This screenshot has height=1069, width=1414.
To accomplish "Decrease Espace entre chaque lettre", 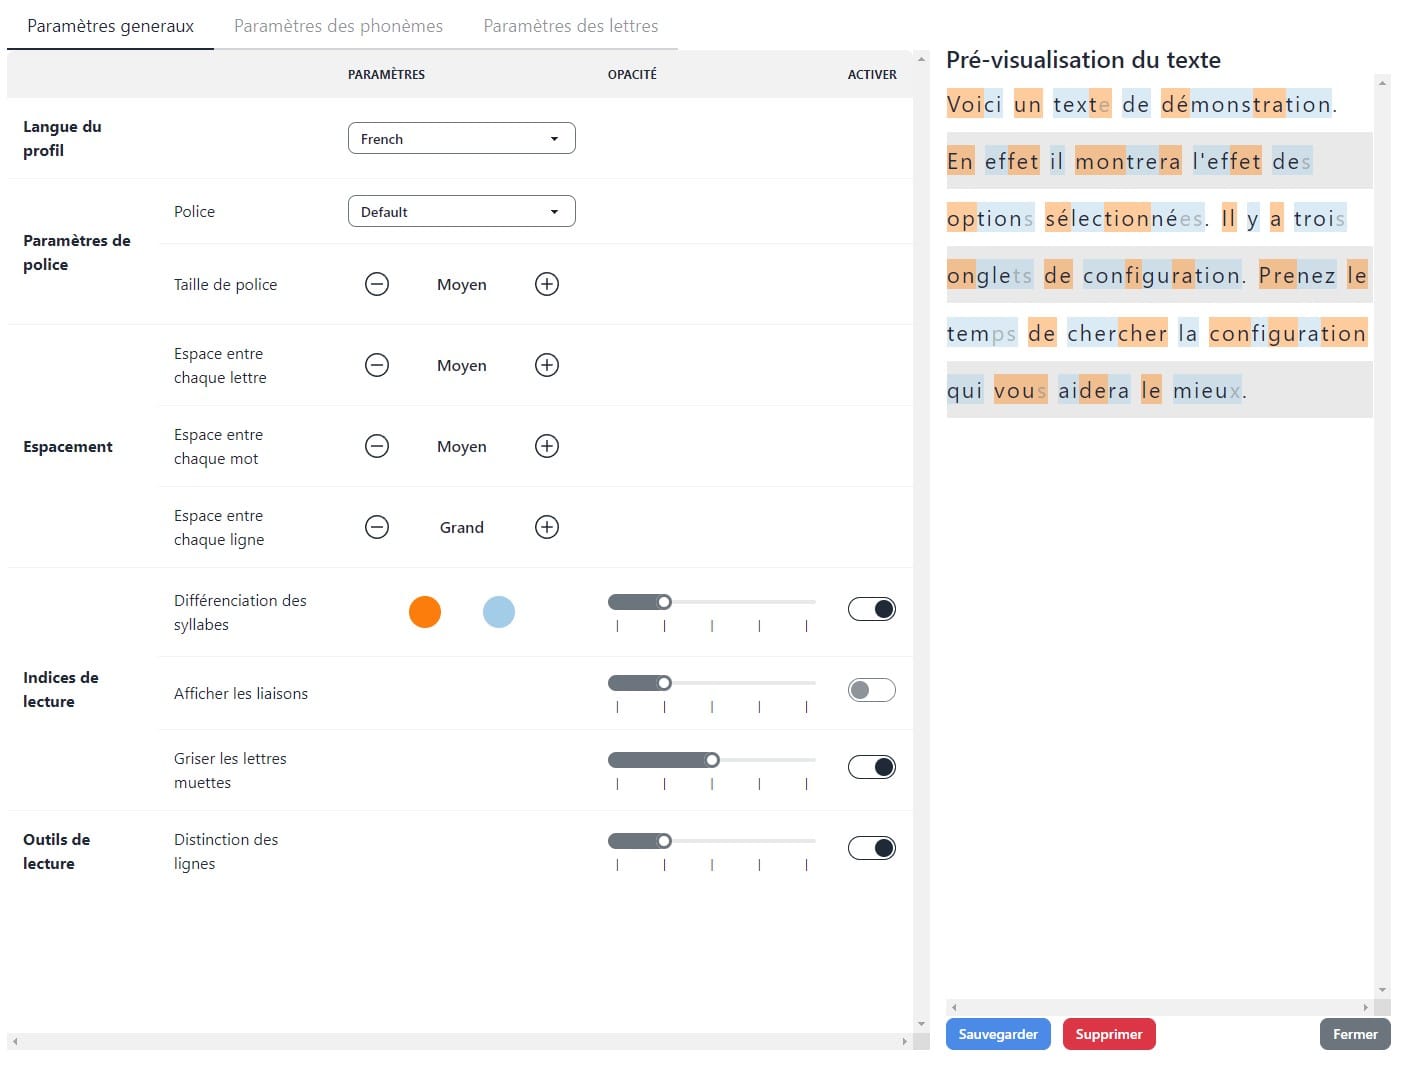I will (x=377, y=365).
